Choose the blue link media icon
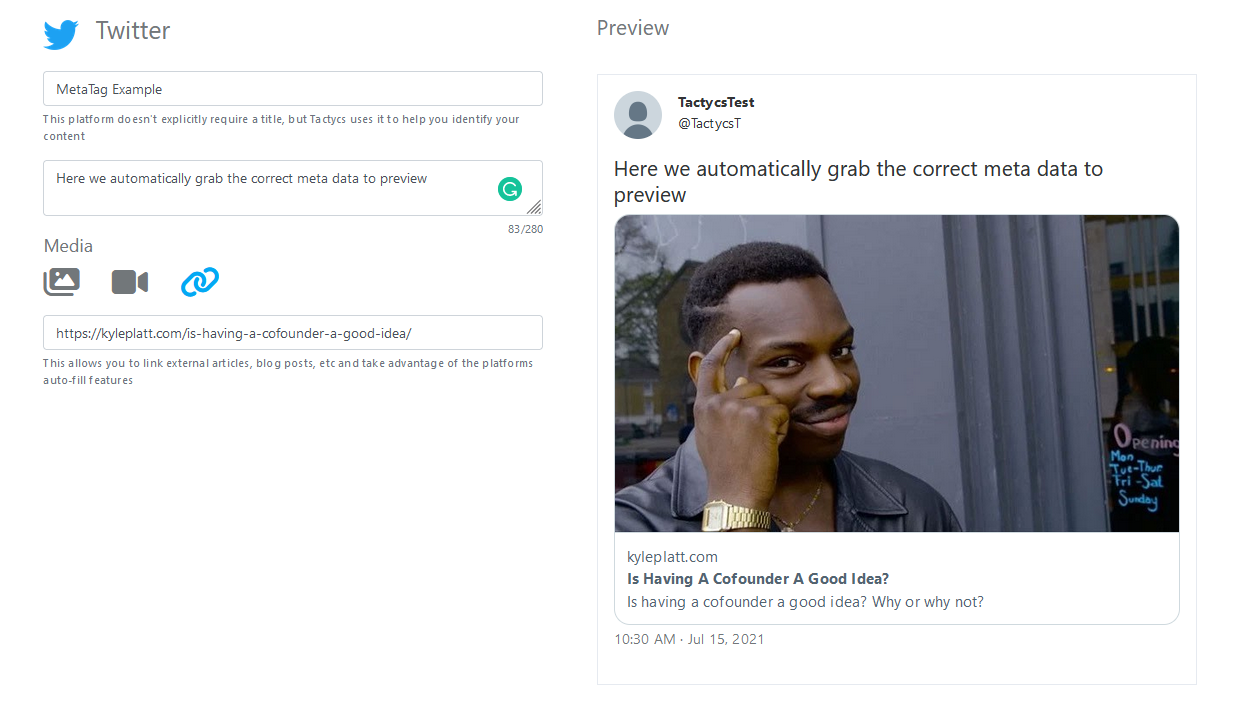 200,282
